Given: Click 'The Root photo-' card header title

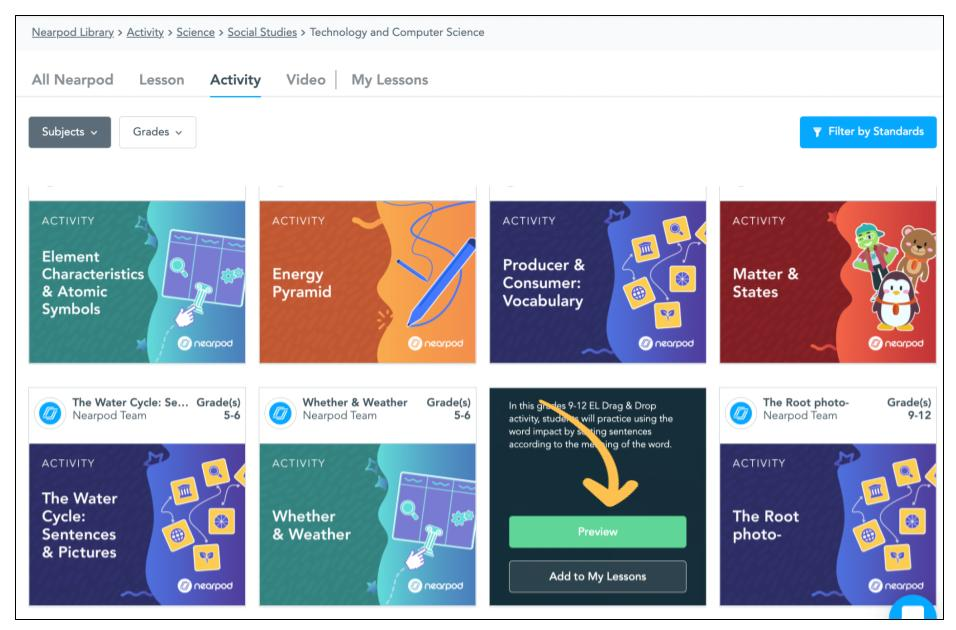Looking at the screenshot, I should 805,403.
